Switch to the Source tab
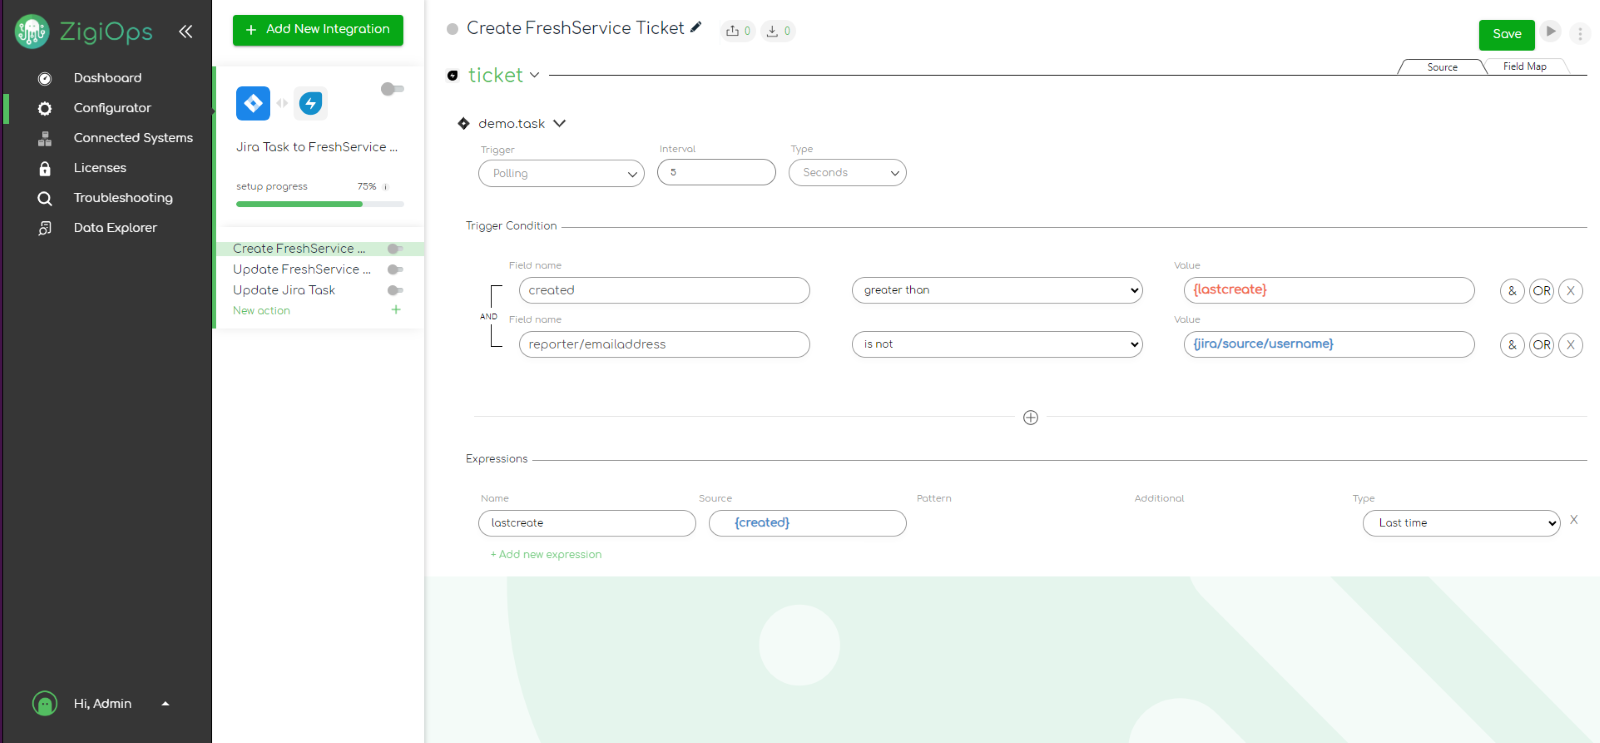Screen dimensions: 1600x743 pos(1442,67)
